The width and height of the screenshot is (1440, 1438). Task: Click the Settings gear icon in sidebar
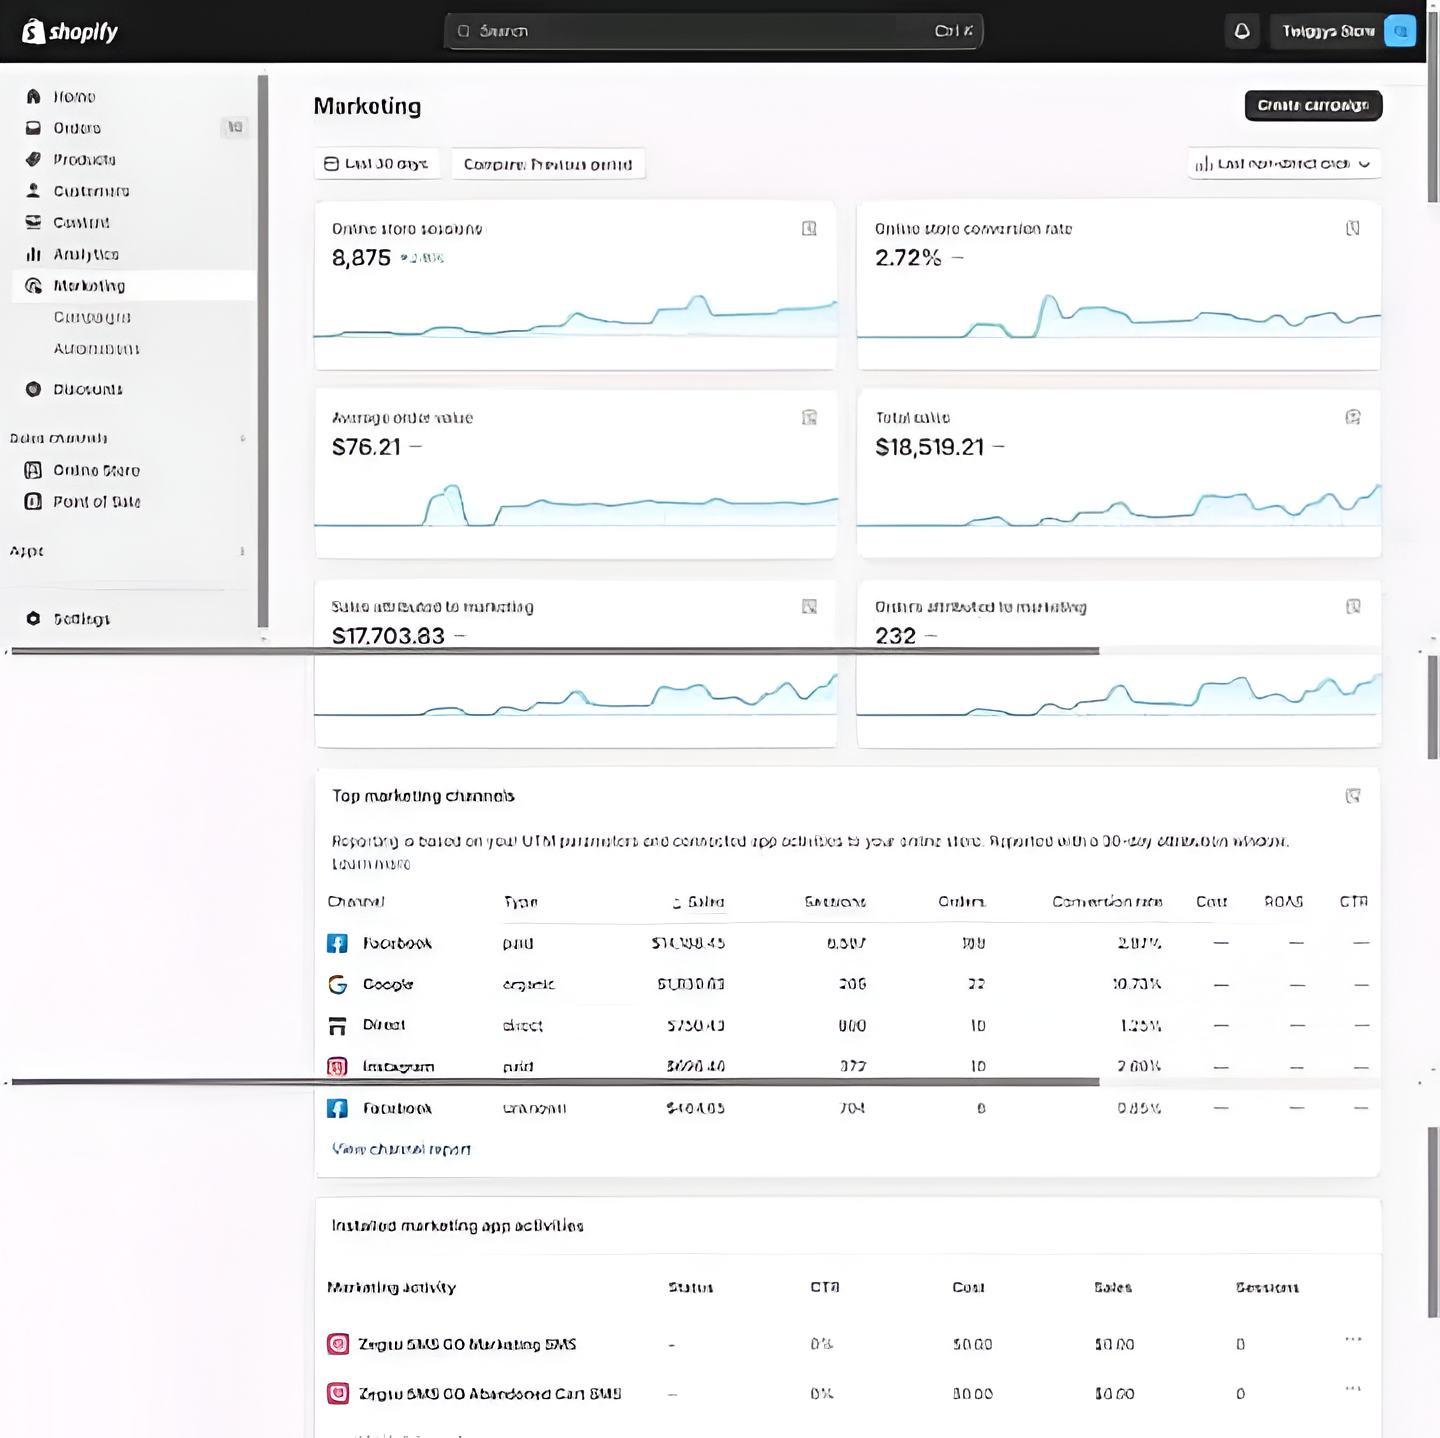(x=33, y=619)
